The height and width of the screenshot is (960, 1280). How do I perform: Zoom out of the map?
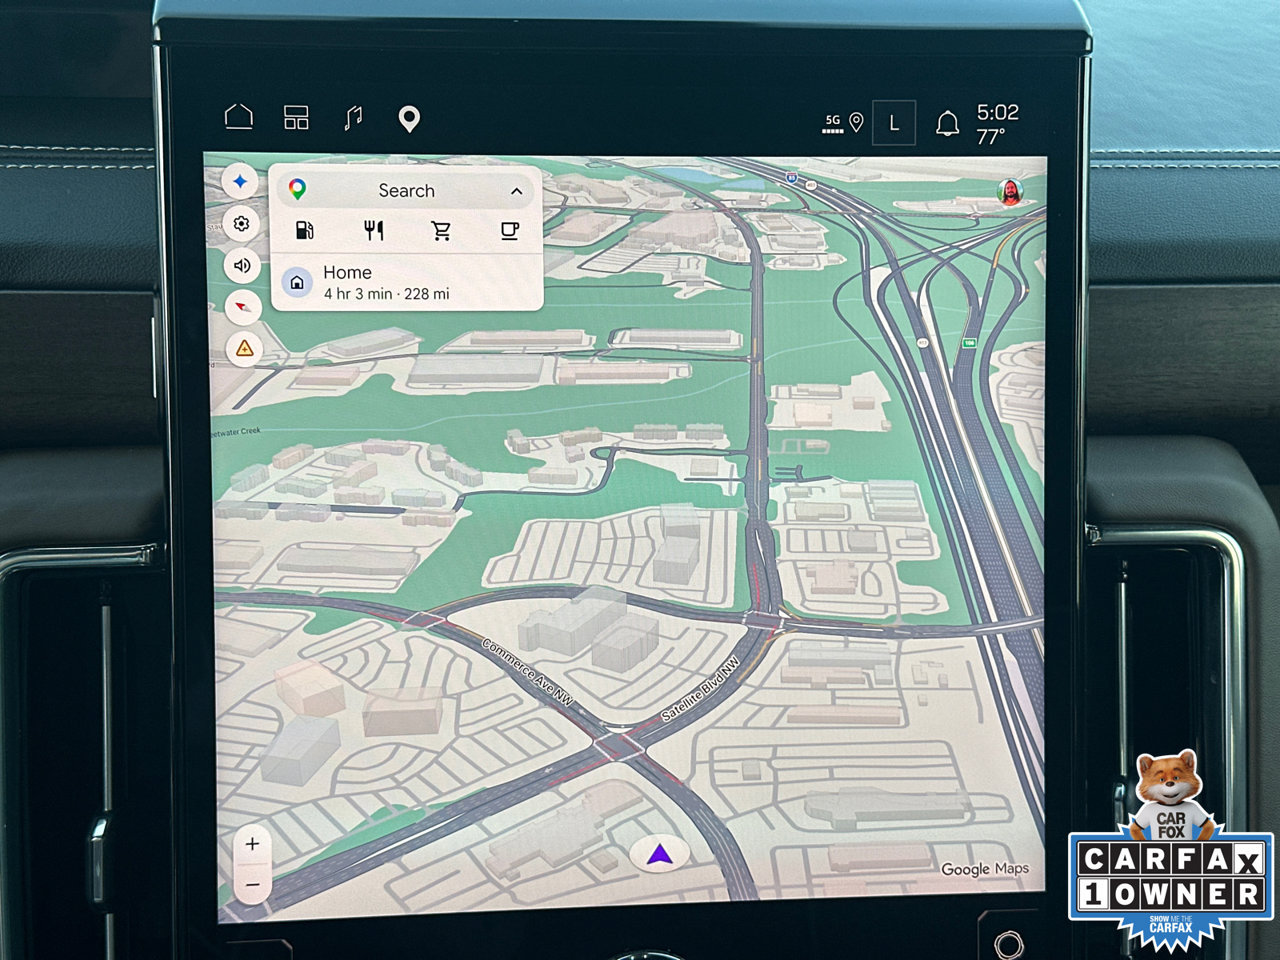(x=253, y=885)
